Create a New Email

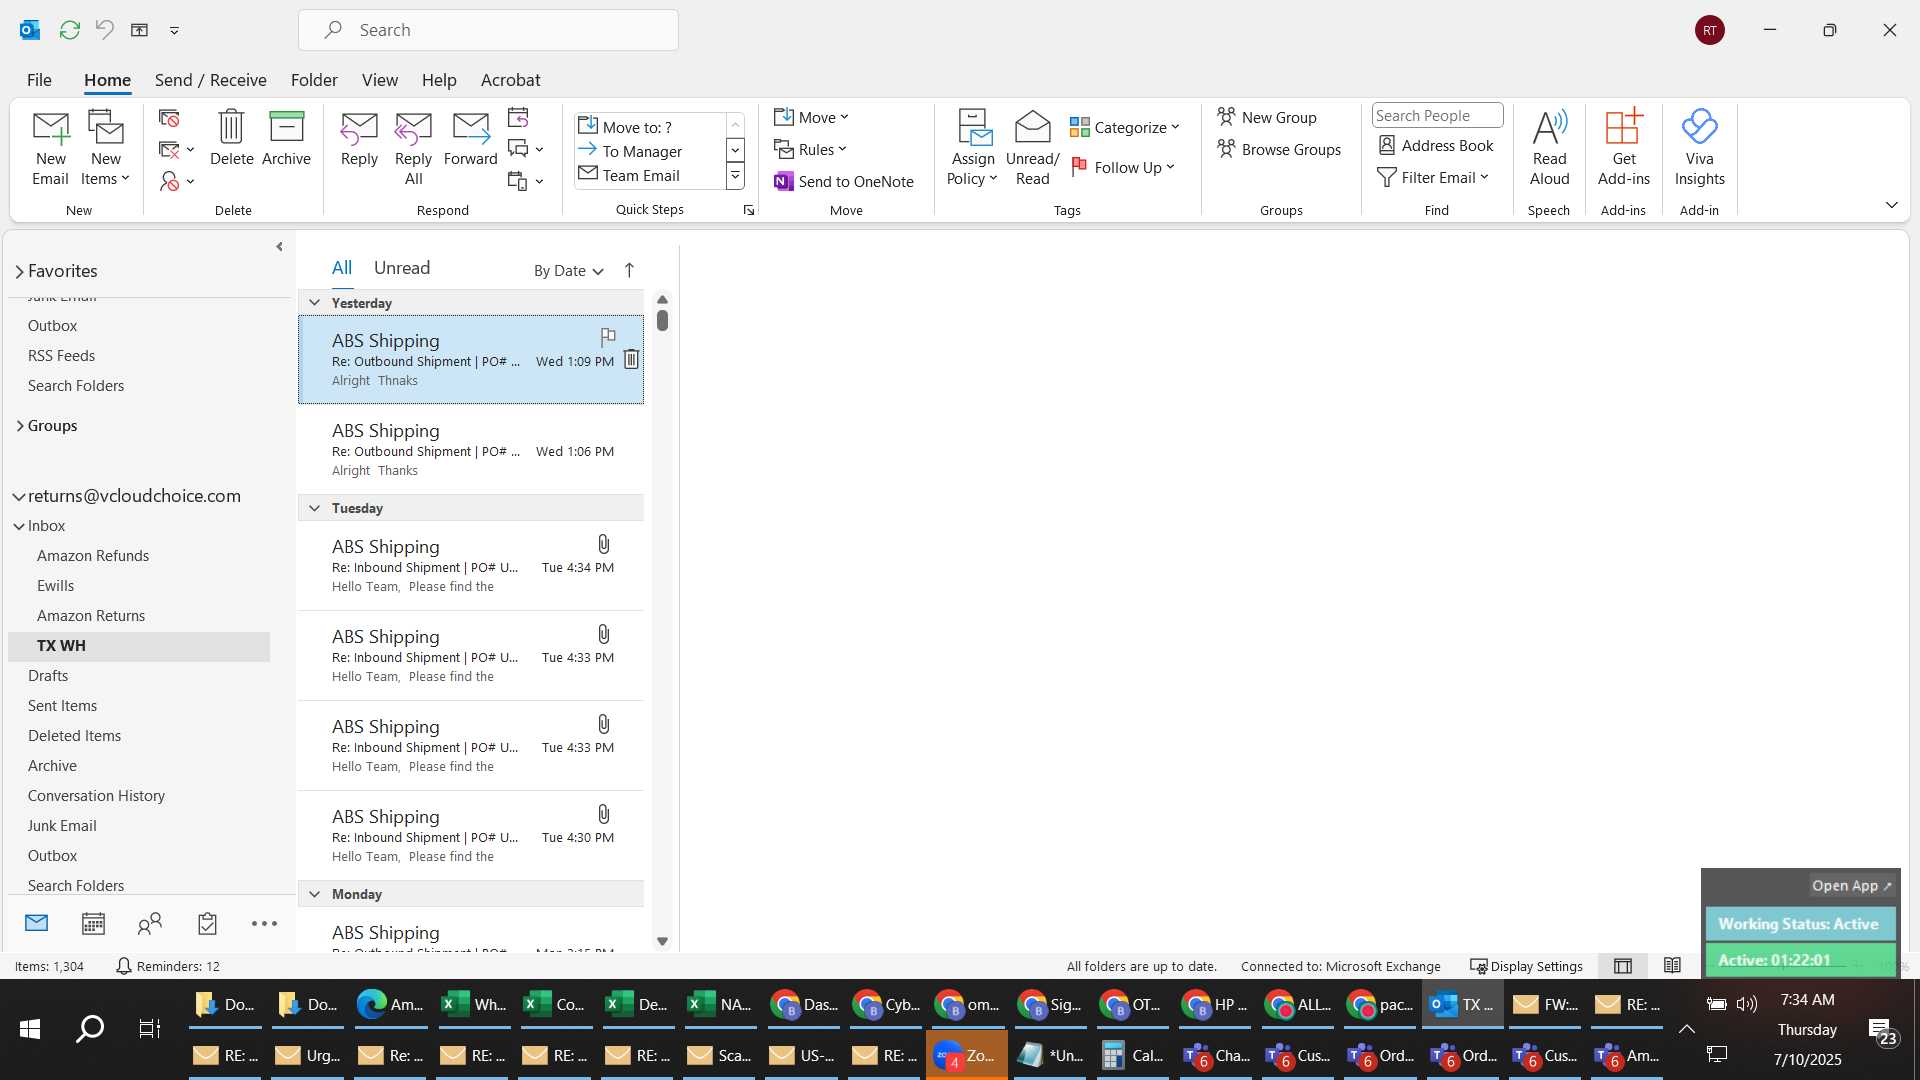(50, 148)
